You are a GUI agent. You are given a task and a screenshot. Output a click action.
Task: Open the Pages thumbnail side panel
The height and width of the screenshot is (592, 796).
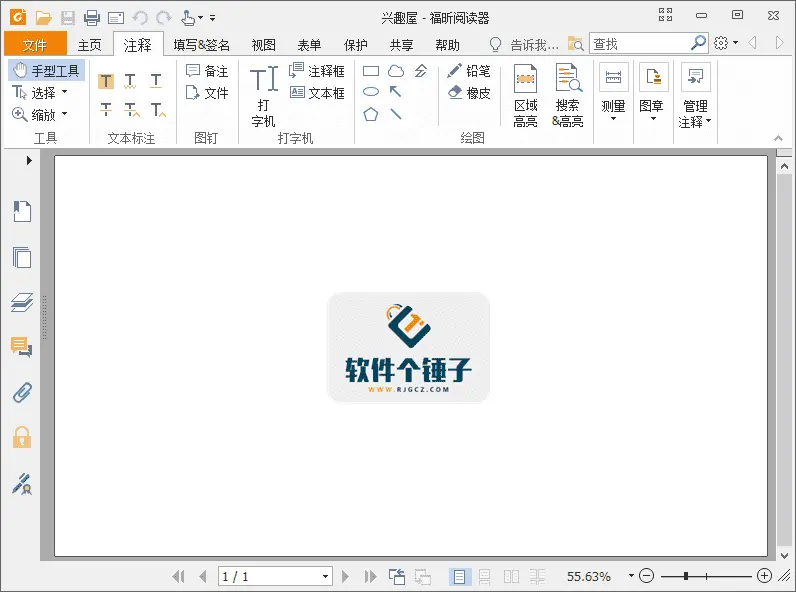[x=22, y=257]
